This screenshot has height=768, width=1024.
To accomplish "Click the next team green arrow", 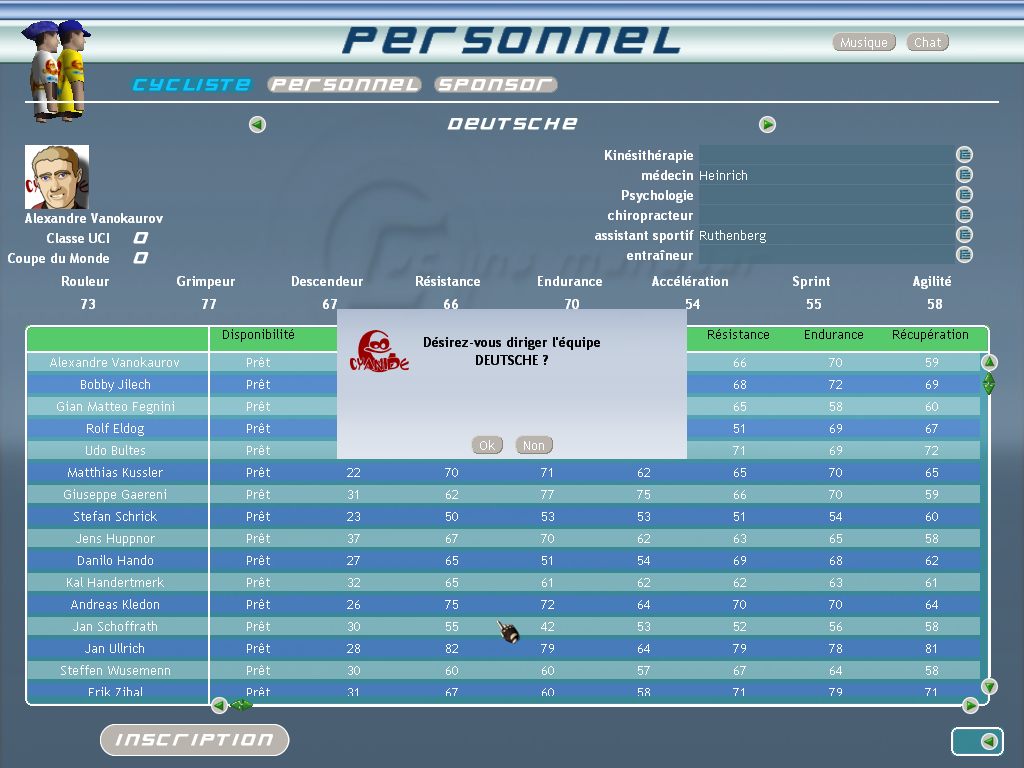I will point(767,125).
